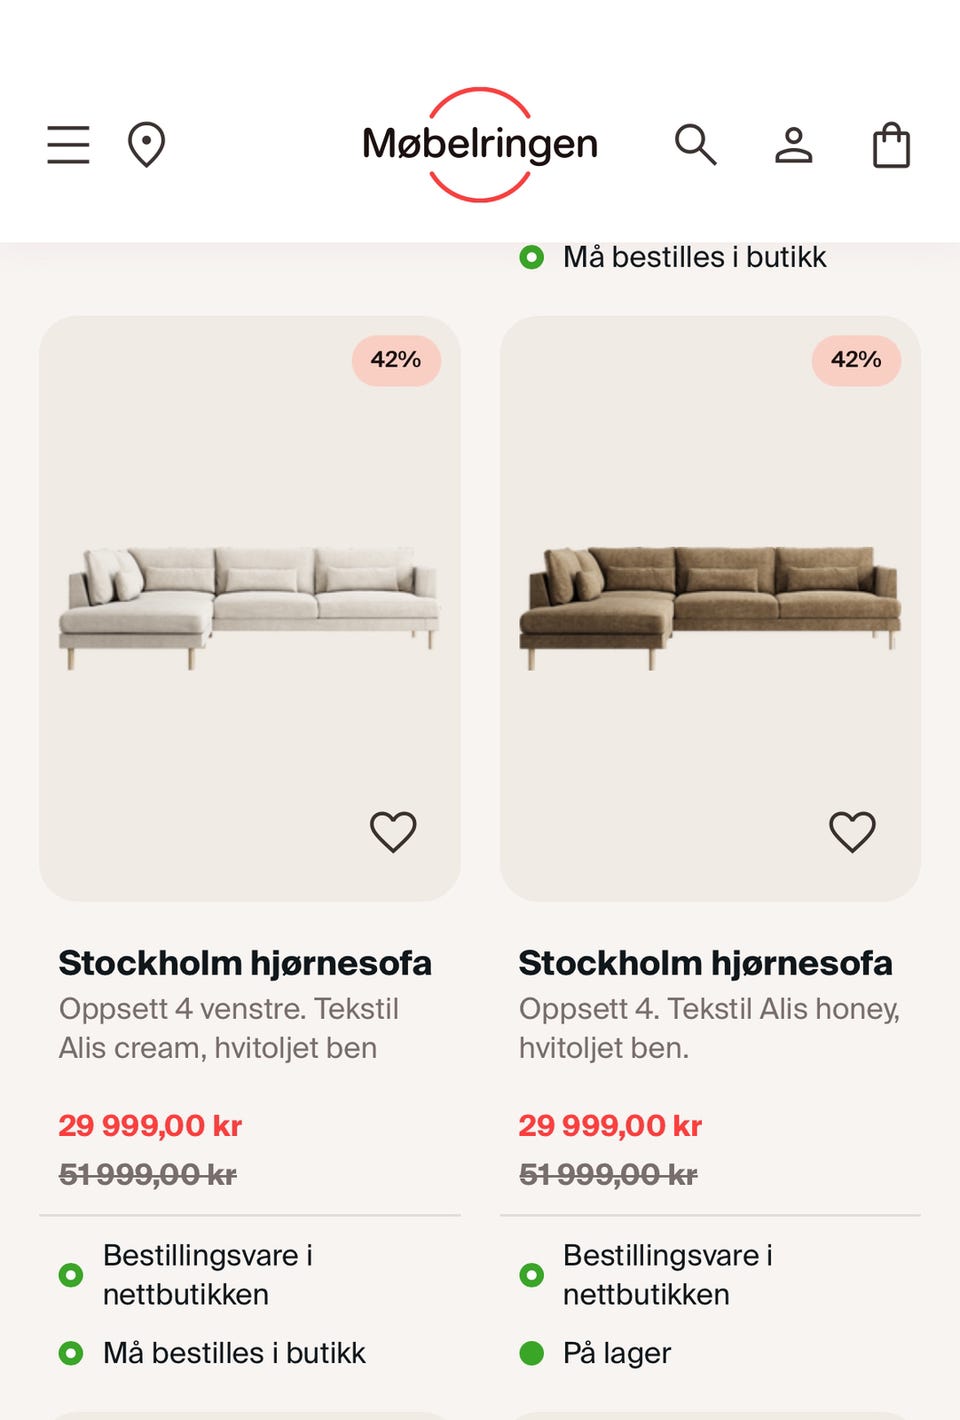Tap the 'På lager' stock status
The width and height of the screenshot is (960, 1420).
[616, 1353]
